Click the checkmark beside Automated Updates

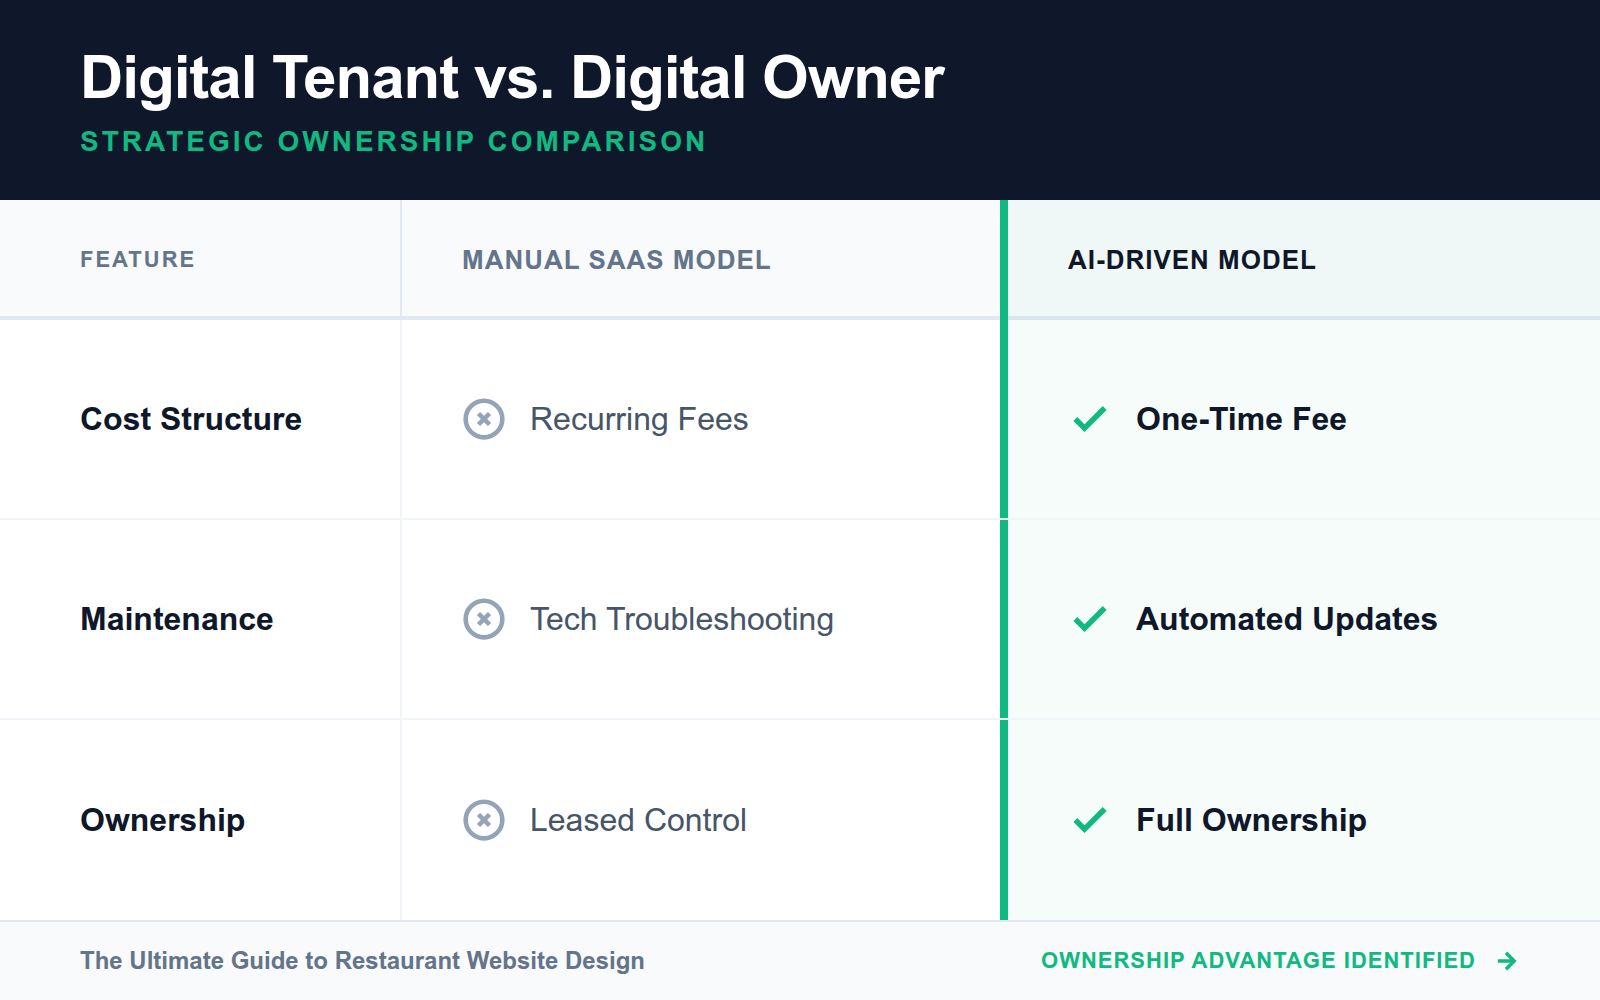click(1090, 620)
